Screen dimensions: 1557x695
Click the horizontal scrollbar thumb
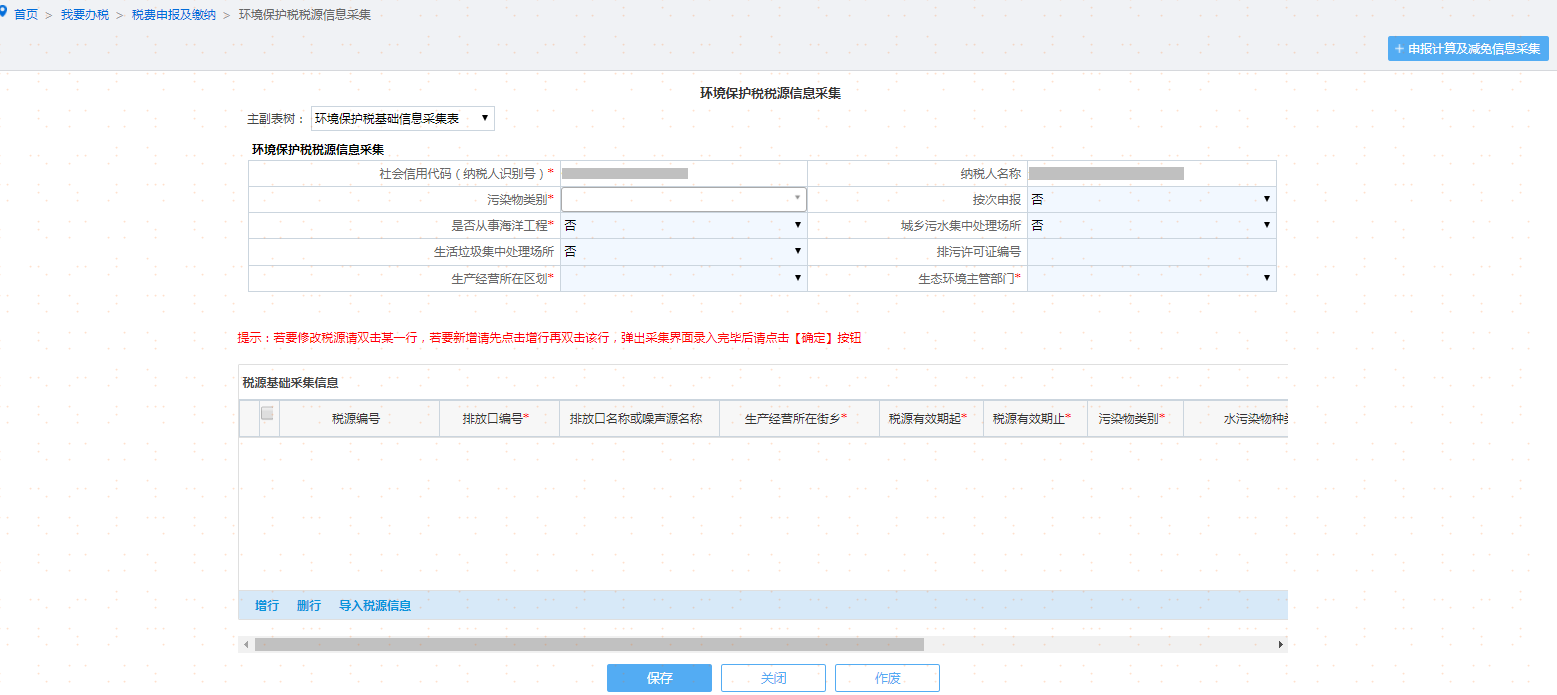pyautogui.click(x=589, y=645)
